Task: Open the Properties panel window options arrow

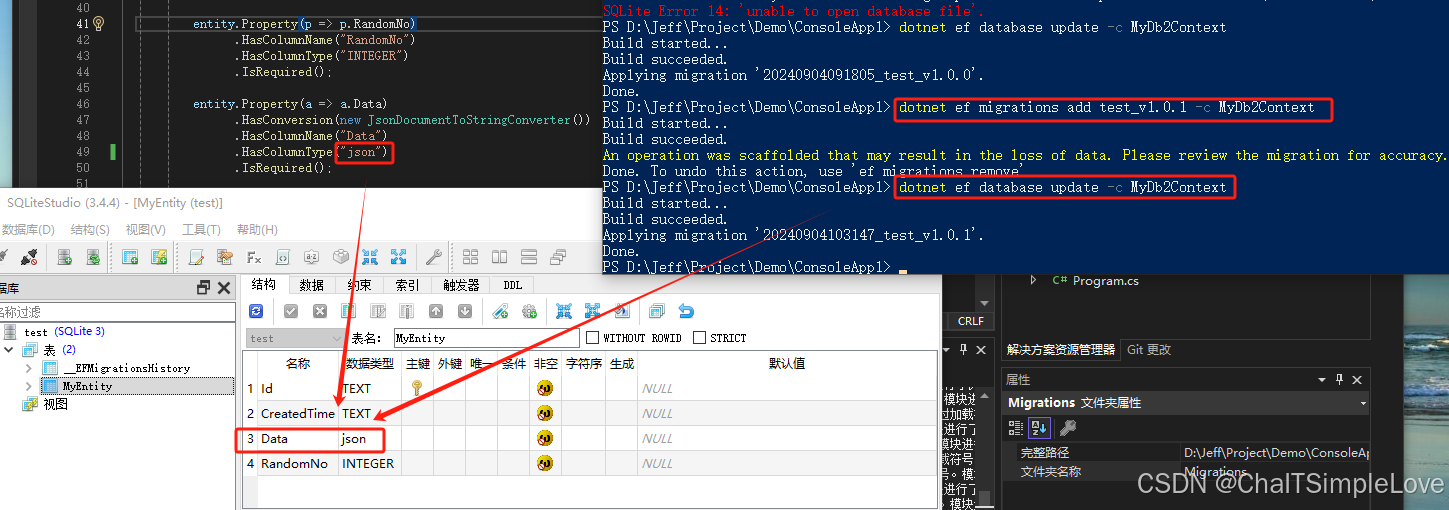Action: (1324, 380)
